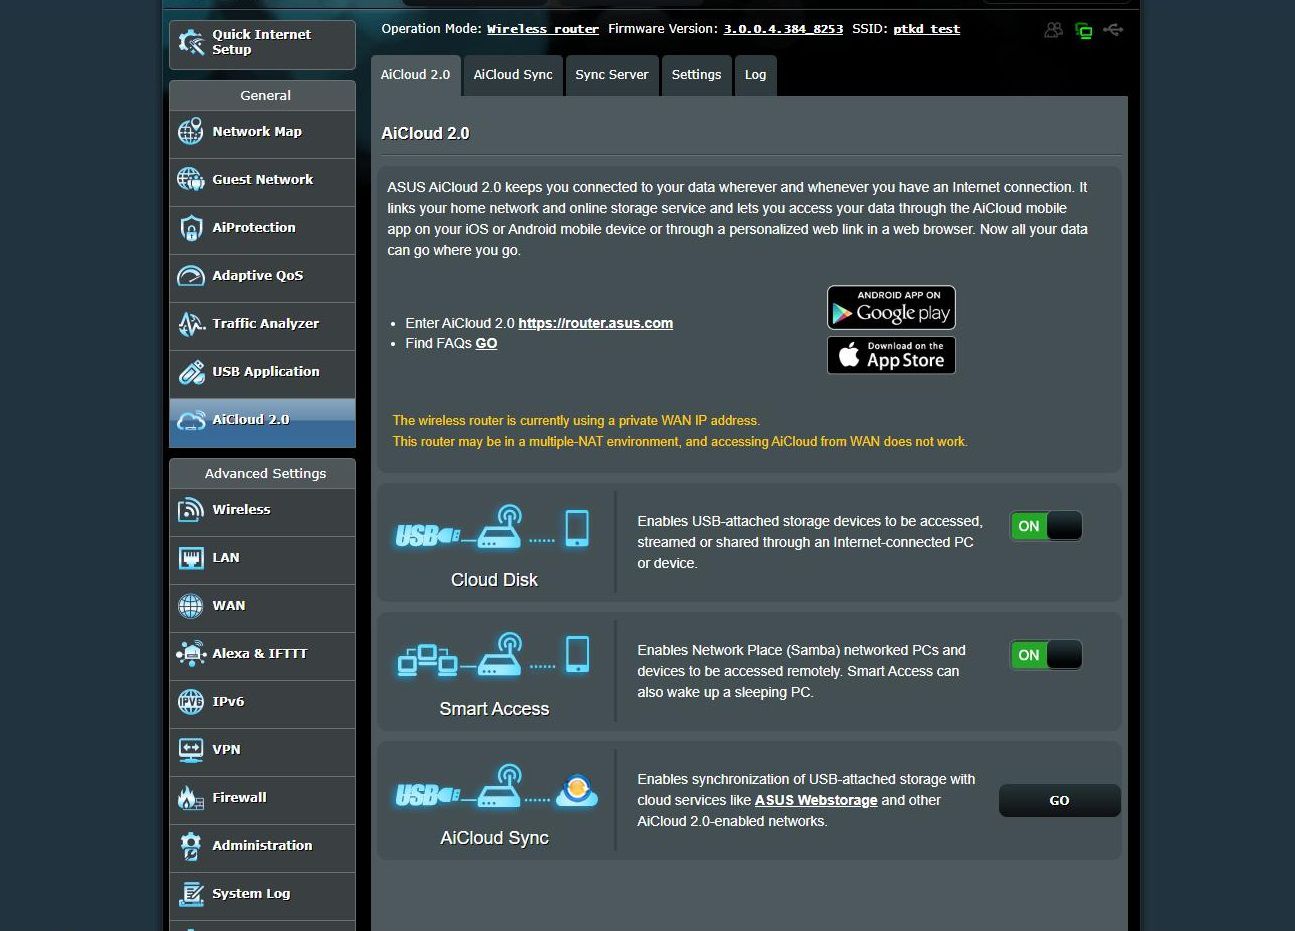The width and height of the screenshot is (1295, 931).
Task: Click the Google Play badge
Action: (x=891, y=308)
